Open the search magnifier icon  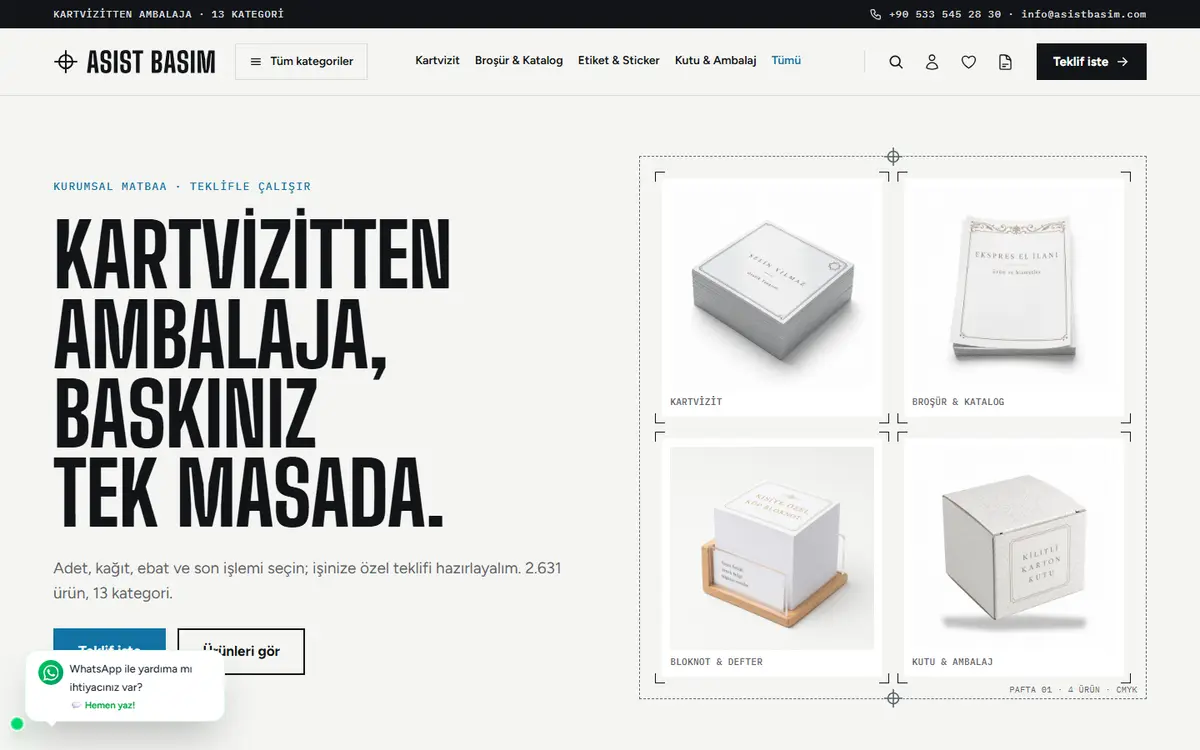pos(896,62)
